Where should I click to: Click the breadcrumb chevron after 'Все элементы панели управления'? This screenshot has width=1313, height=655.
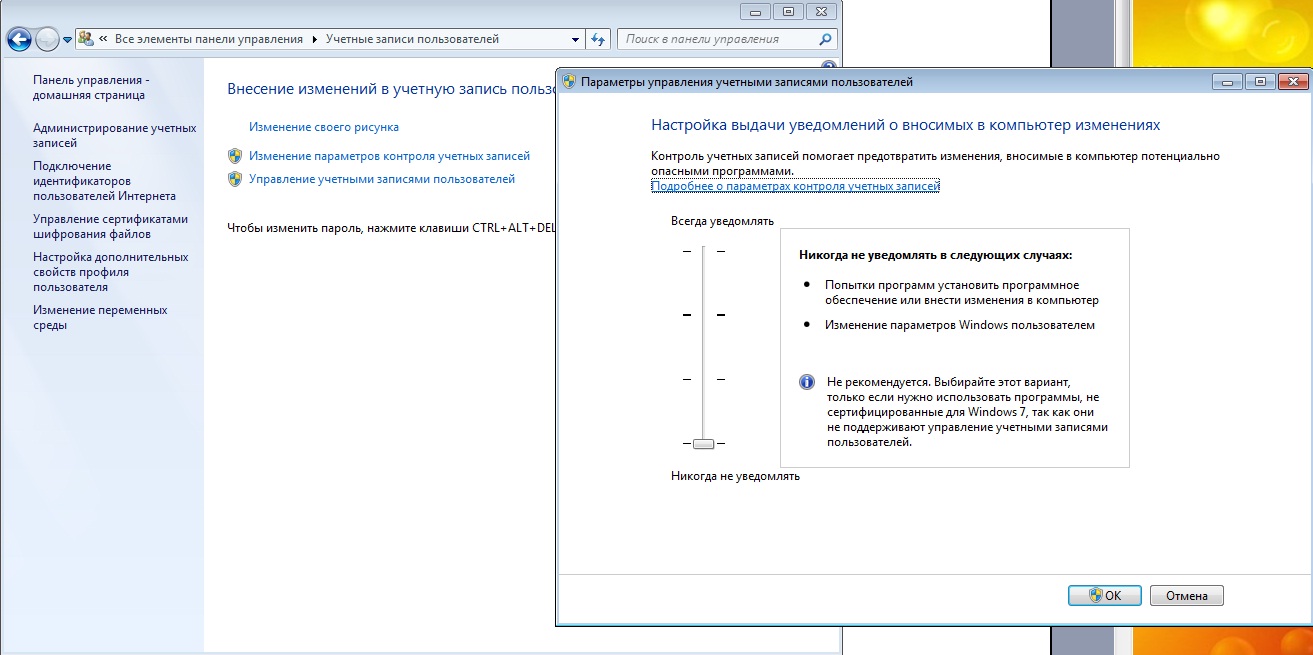tap(314, 39)
